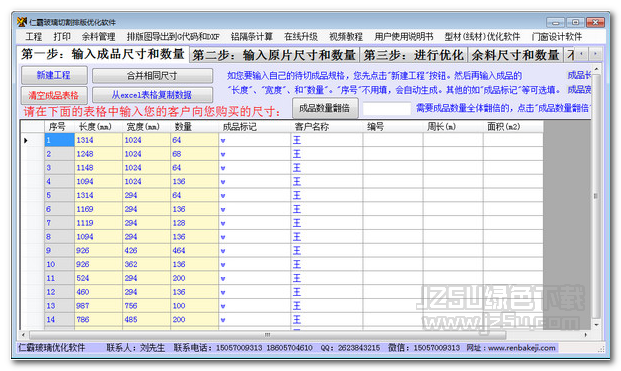The image size is (621, 371).
Task: Switch to the 第三步 进行优化 tab
Action: tap(413, 55)
